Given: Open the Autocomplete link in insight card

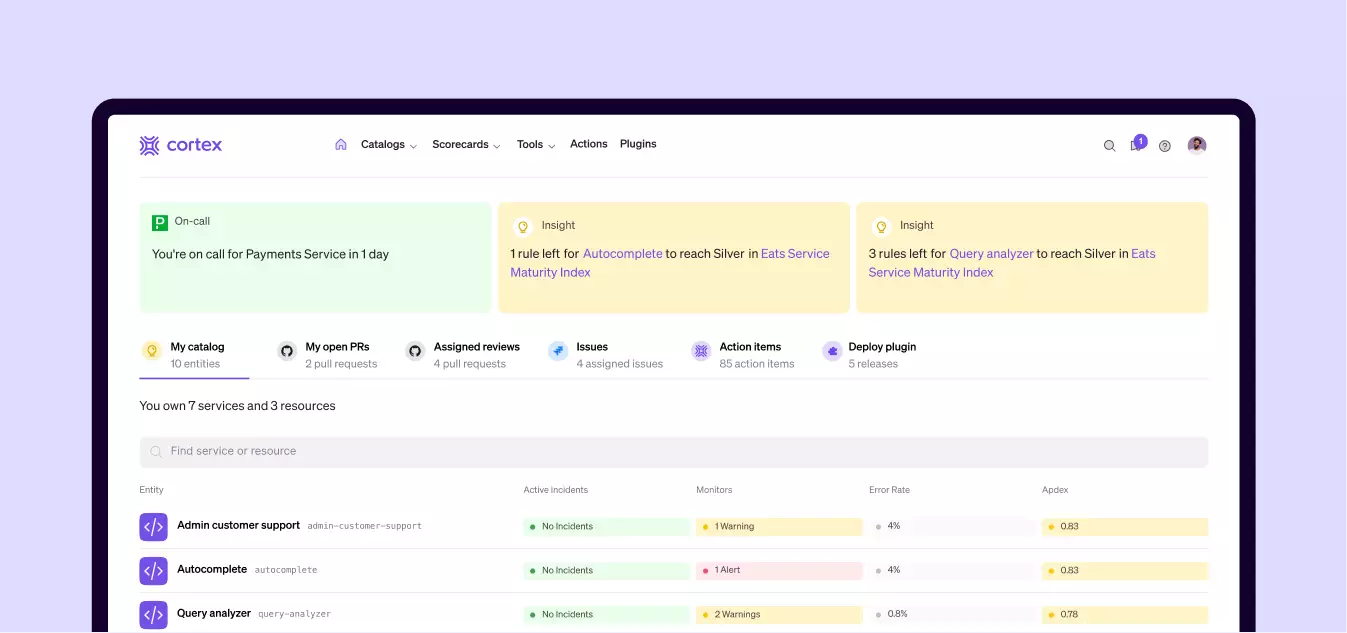Looking at the screenshot, I should [622, 254].
